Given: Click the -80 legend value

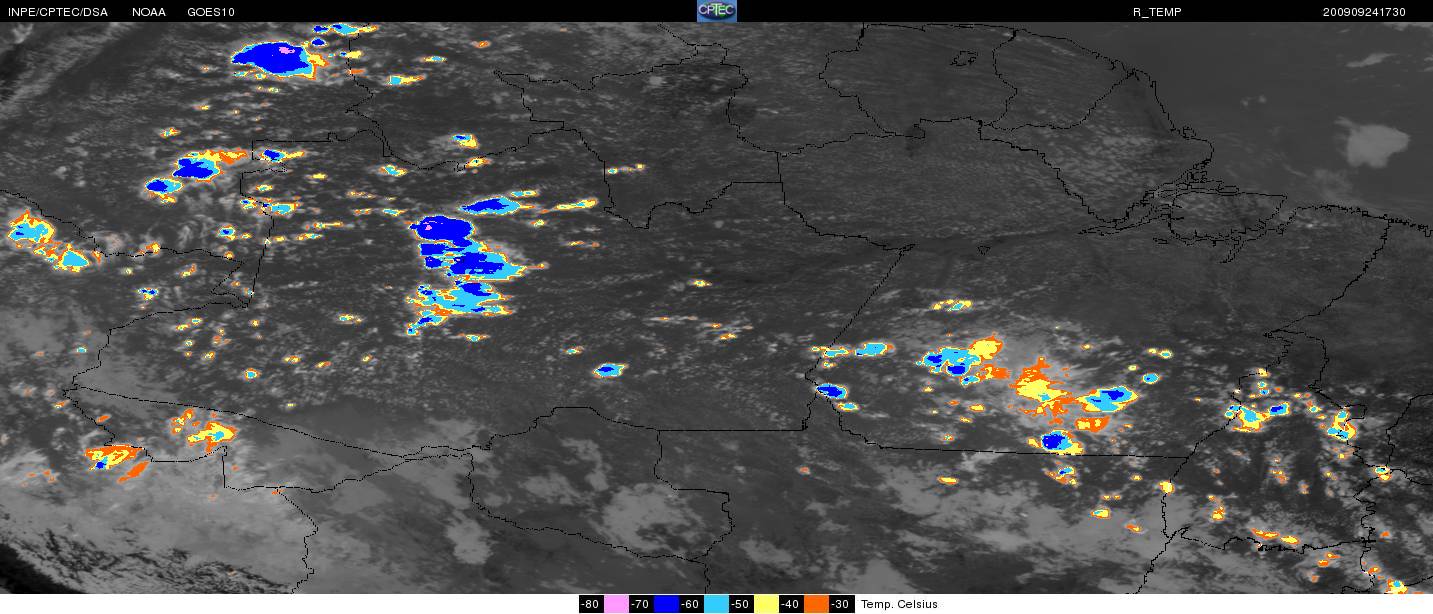Looking at the screenshot, I should pyautogui.click(x=591, y=604).
